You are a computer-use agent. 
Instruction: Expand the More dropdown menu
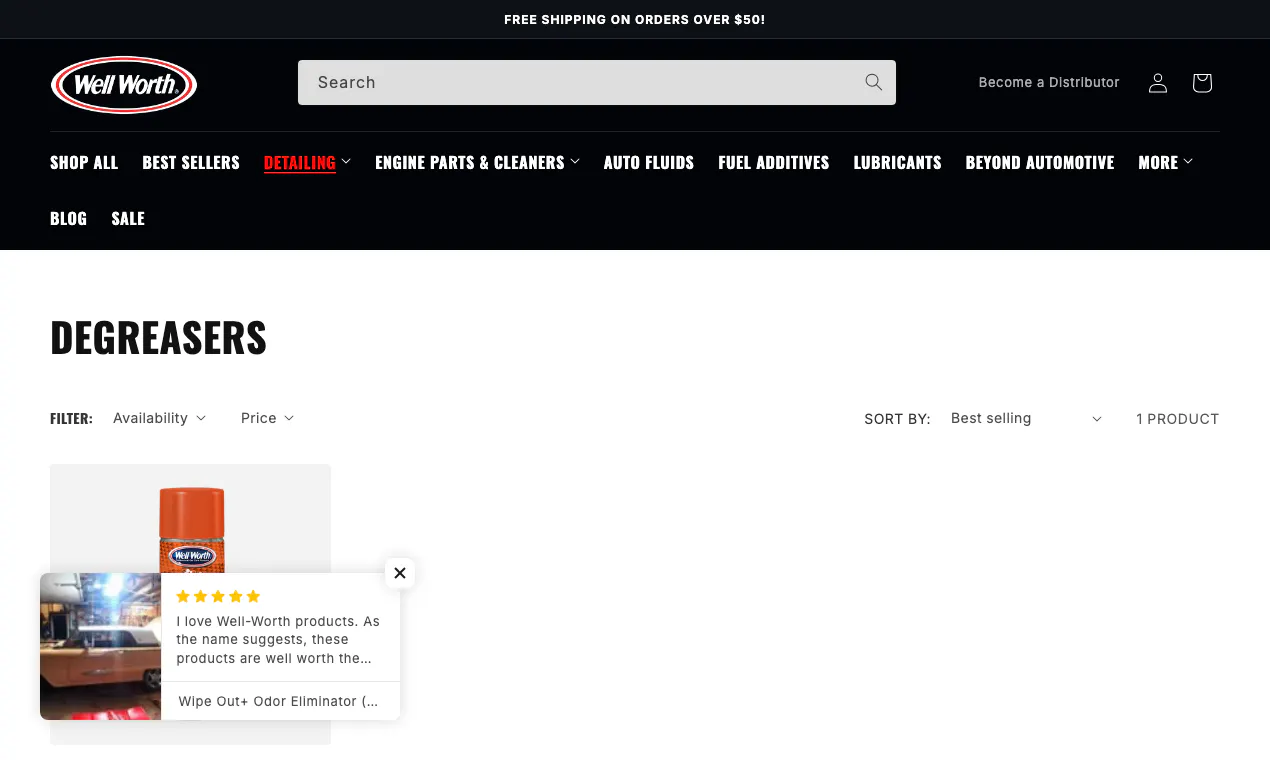(x=1165, y=162)
